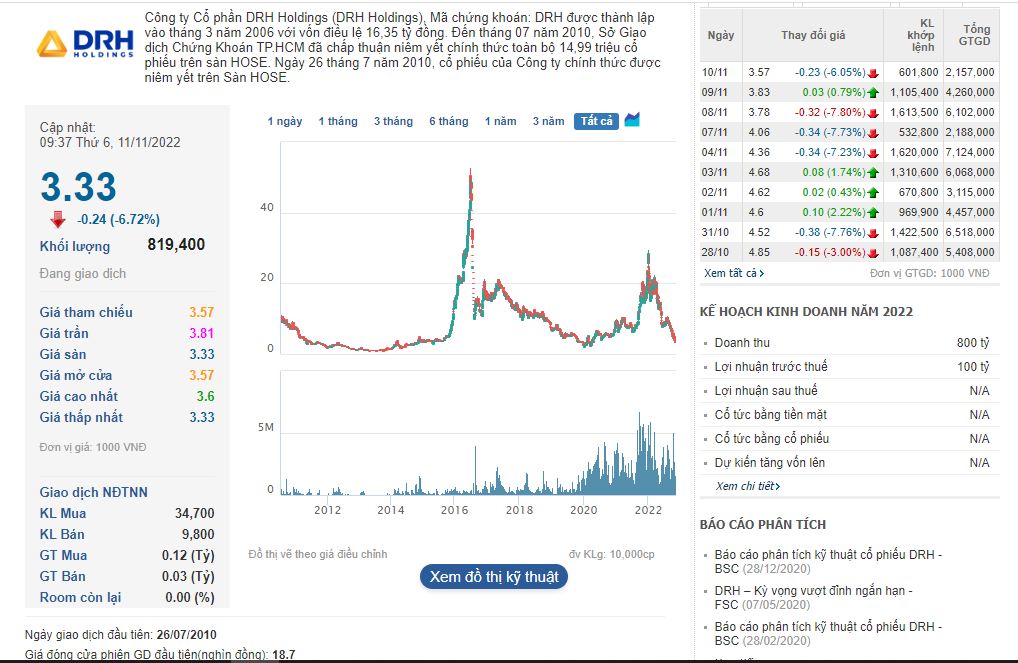The width and height of the screenshot is (1018, 663).
Task: Click the KL Bán value 9,800
Action: tap(198, 534)
